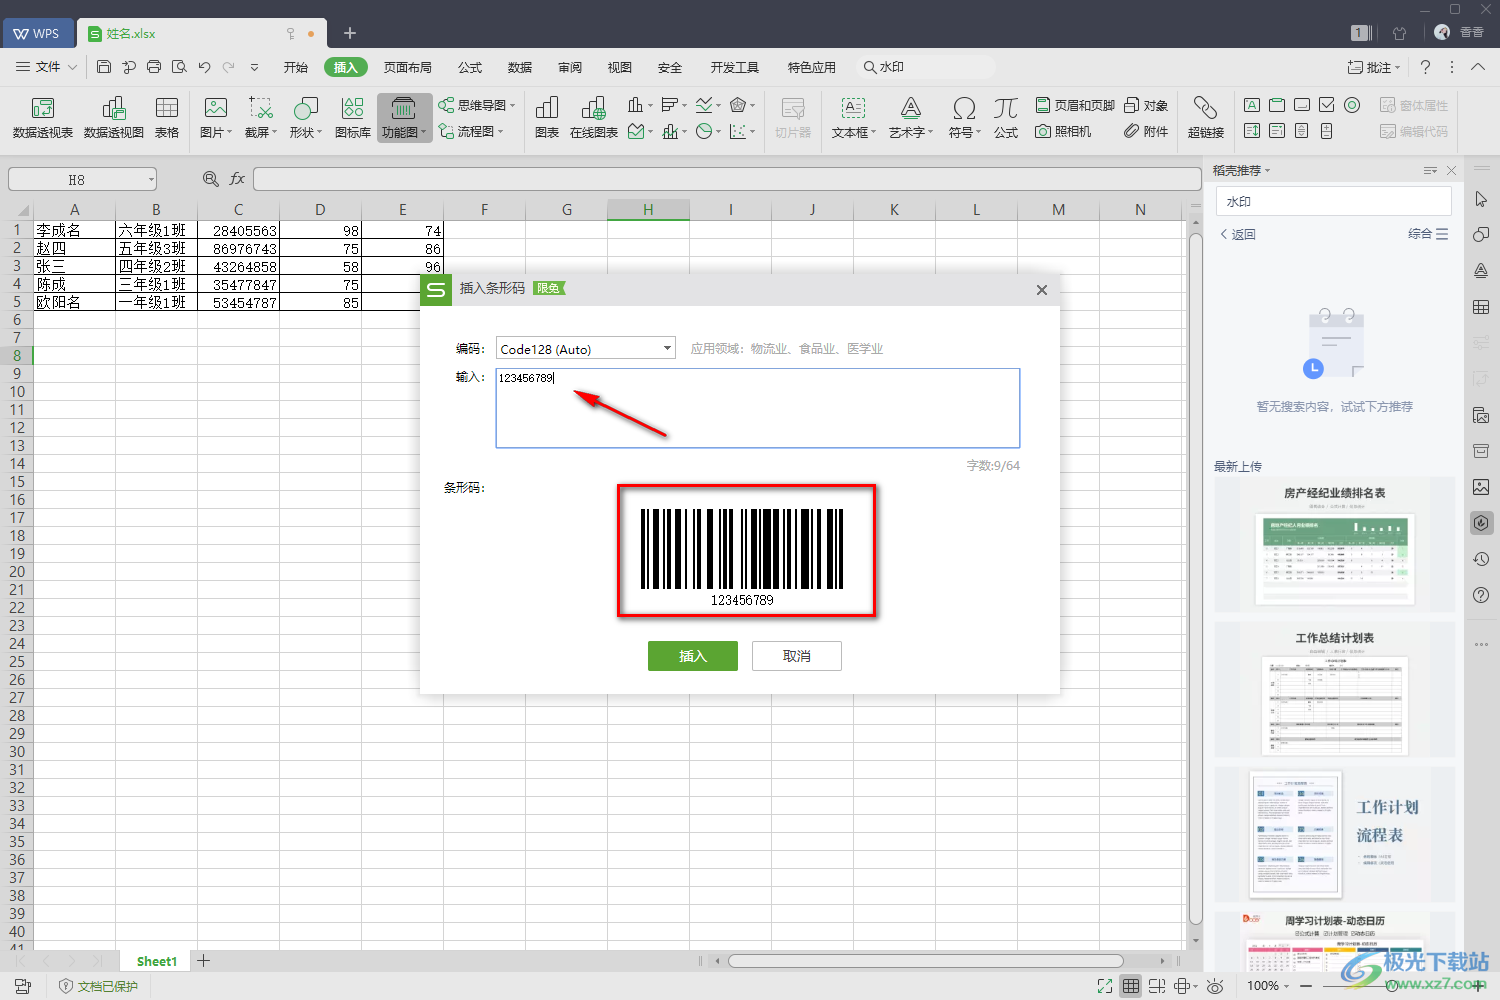1500x1000 pixels.
Task: Click the save icon in quick toolbar
Action: point(104,67)
